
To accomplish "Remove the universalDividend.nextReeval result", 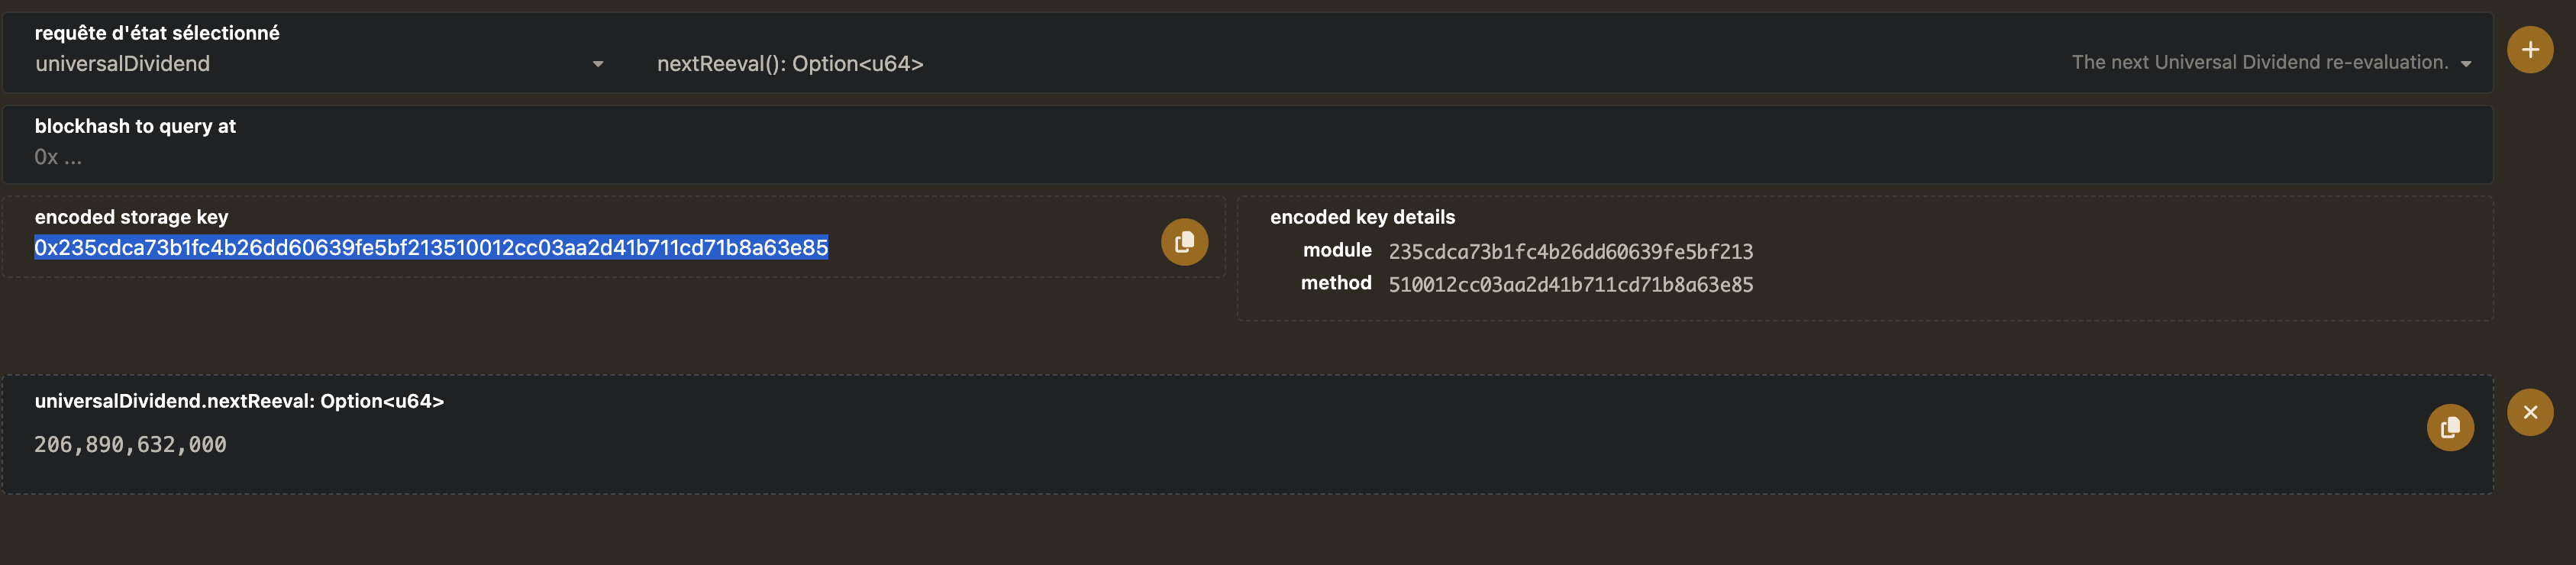I will pyautogui.click(x=2529, y=412).
